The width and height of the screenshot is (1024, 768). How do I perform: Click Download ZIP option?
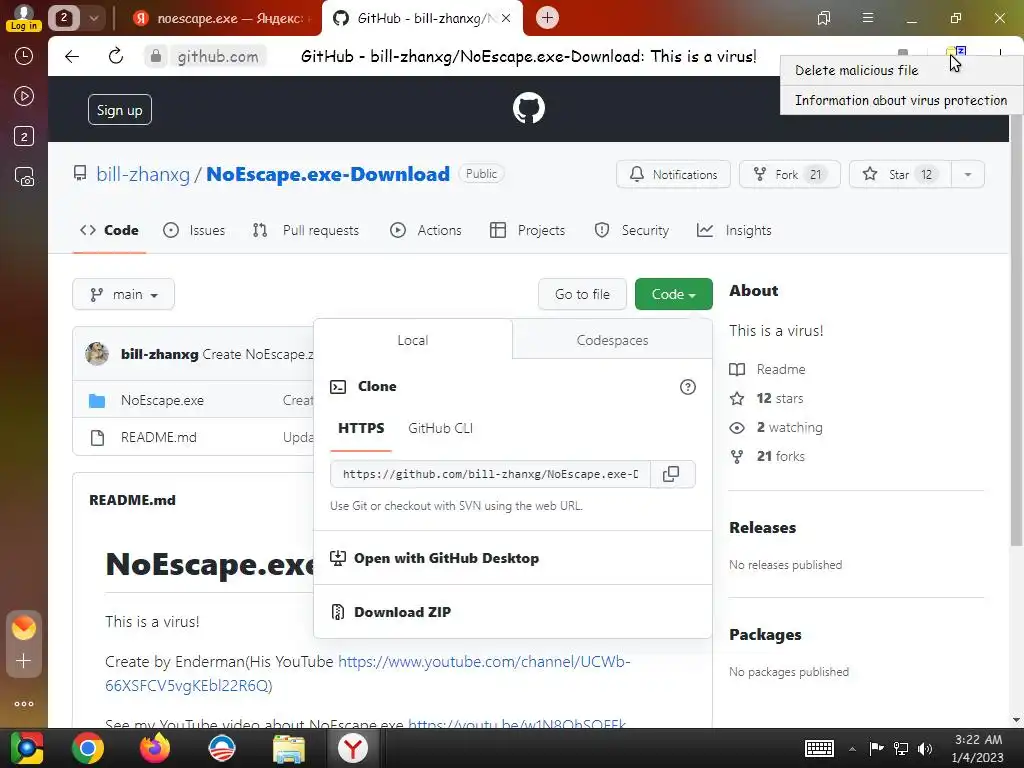point(402,613)
